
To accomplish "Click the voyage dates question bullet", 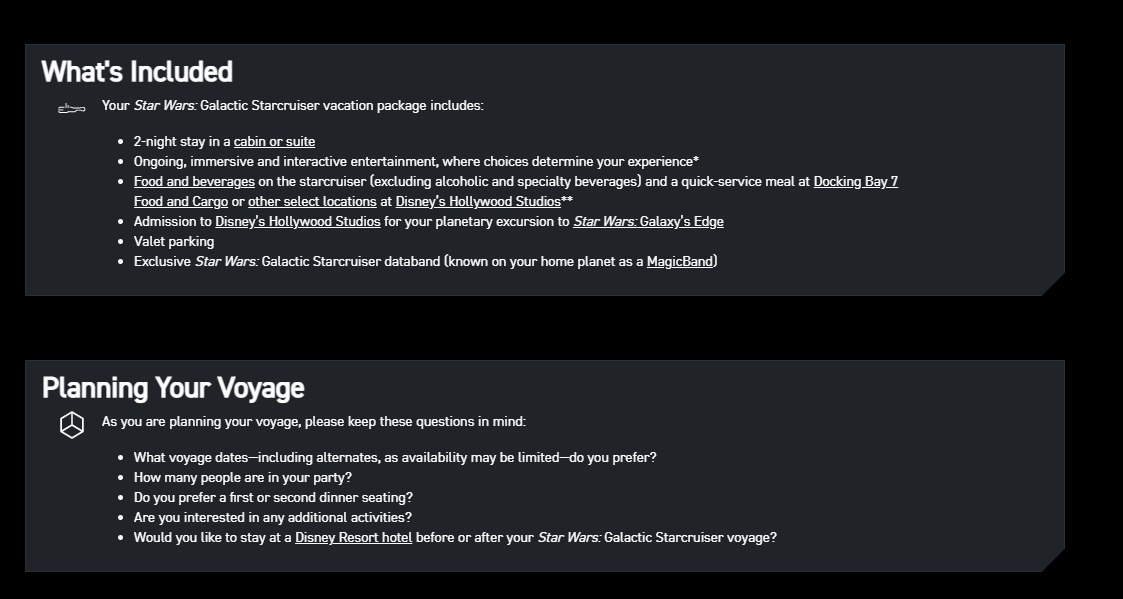I will (395, 458).
